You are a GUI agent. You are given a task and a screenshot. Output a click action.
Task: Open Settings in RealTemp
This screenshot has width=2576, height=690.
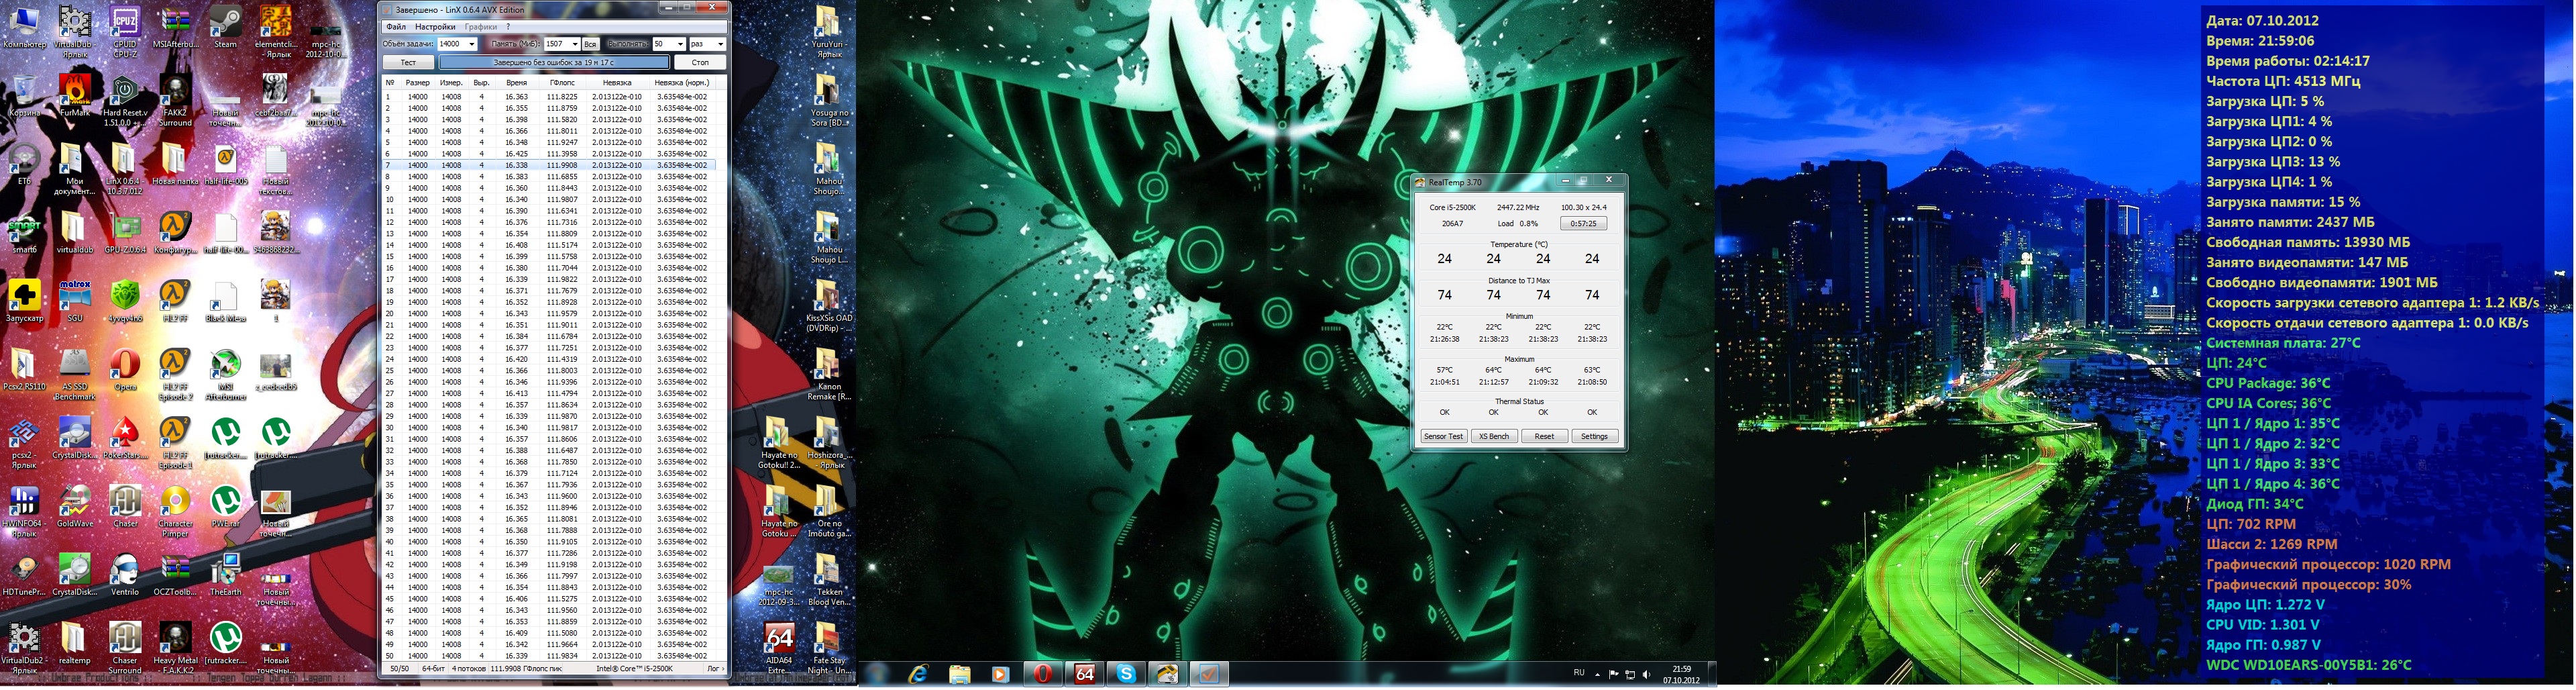(x=1594, y=436)
